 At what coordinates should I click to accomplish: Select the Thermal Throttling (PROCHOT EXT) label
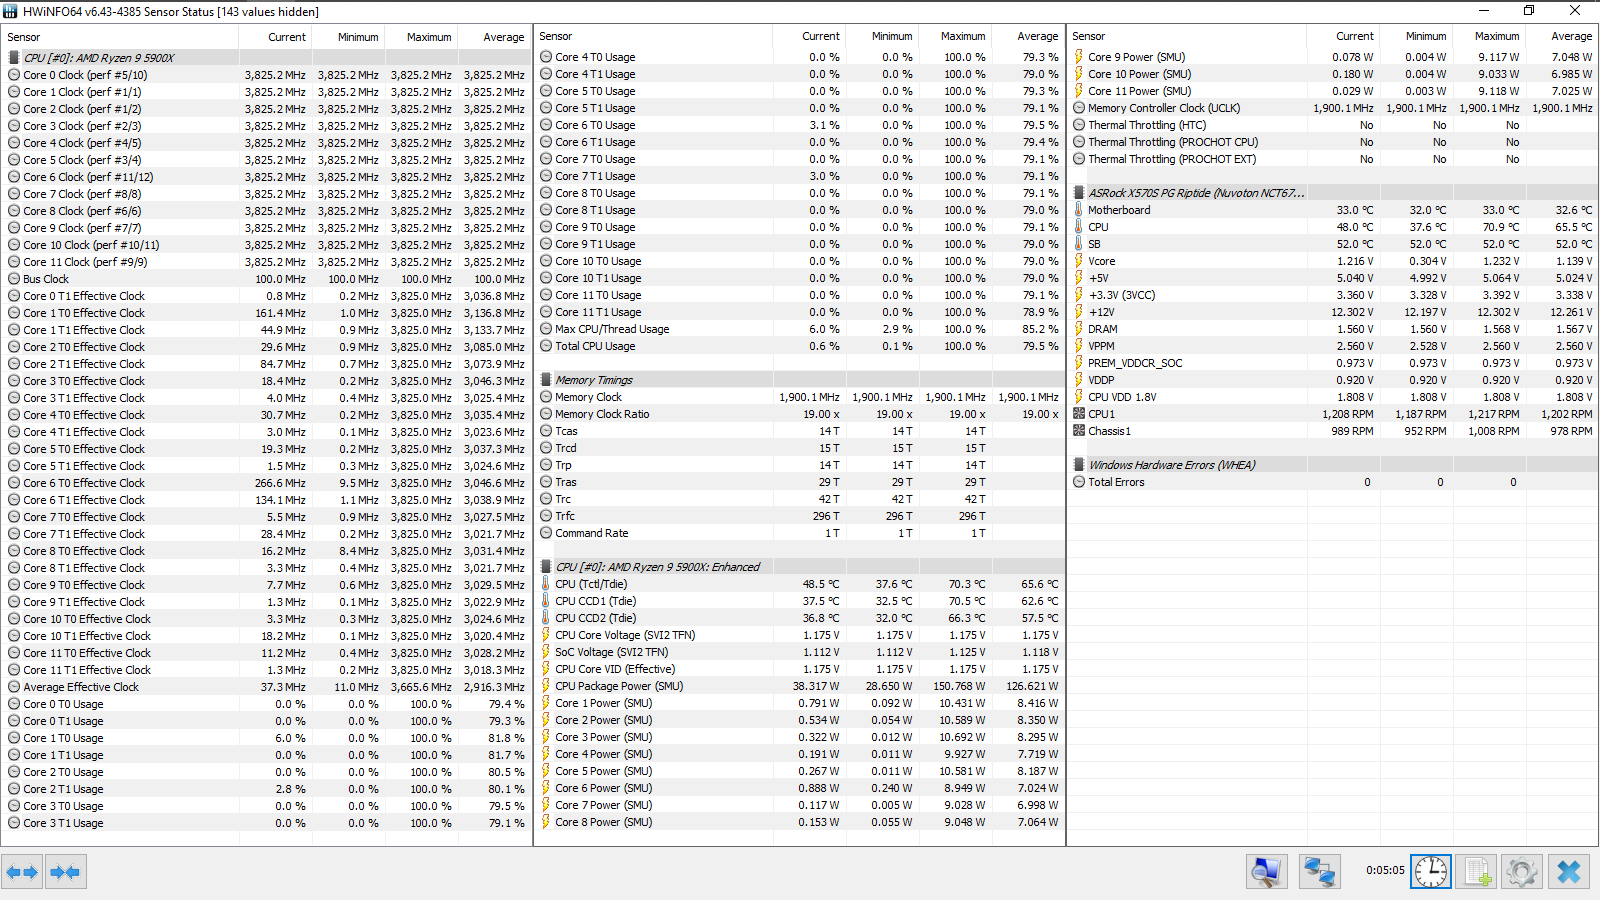click(x=1172, y=159)
